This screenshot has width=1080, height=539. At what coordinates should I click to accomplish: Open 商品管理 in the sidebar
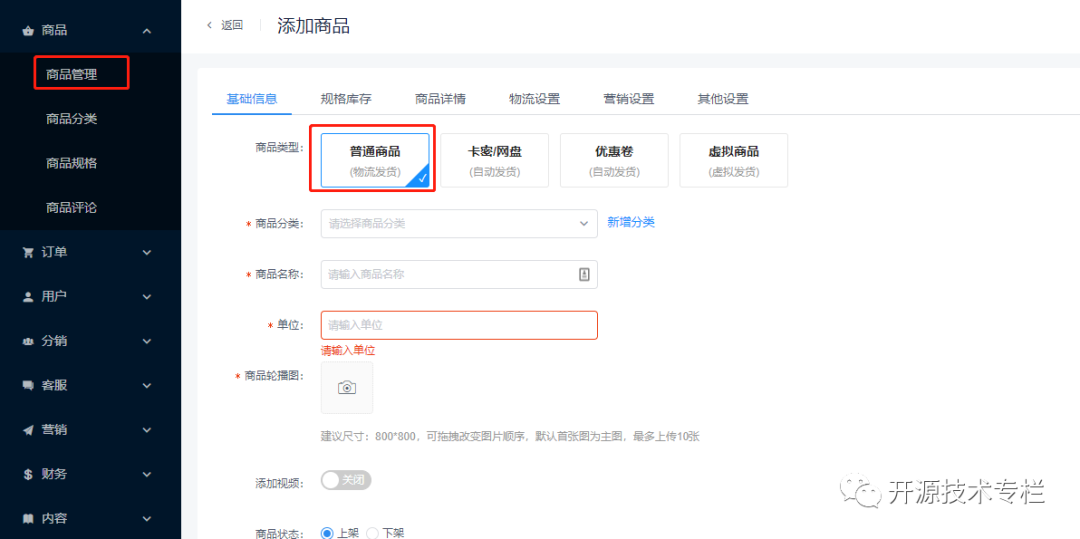72,75
